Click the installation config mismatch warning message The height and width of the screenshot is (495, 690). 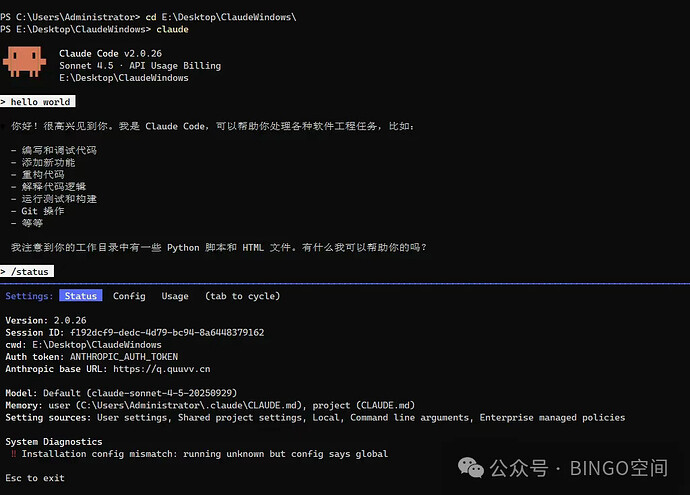tap(205, 454)
